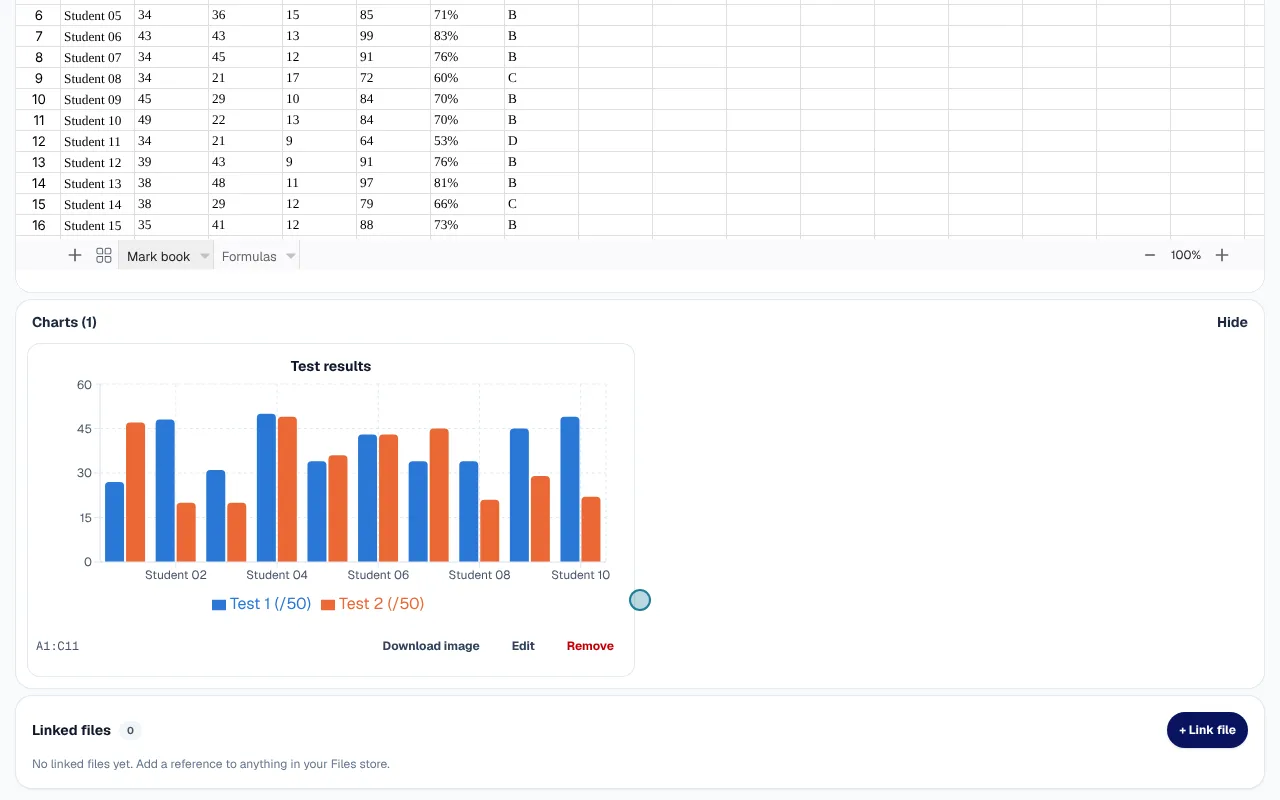Viewport: 1280px width, 800px height.
Task: Switch to the Mark book sheet tab
Action: (158, 256)
